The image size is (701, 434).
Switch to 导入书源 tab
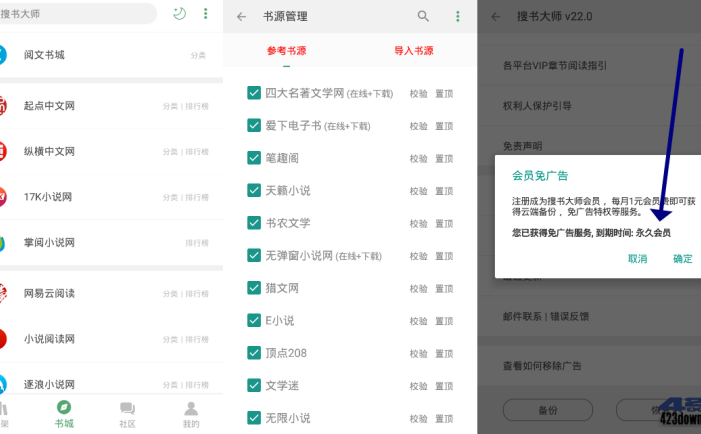414,51
